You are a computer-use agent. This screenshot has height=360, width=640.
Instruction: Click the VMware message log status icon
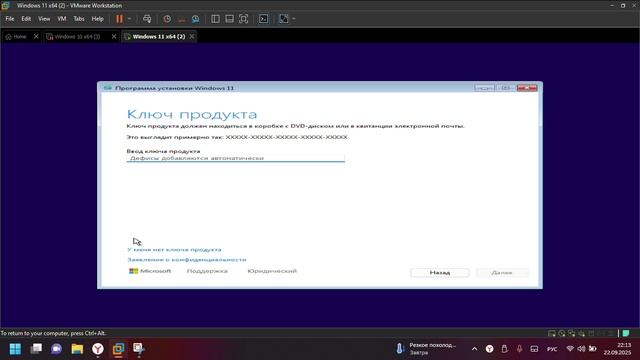(x=626, y=333)
